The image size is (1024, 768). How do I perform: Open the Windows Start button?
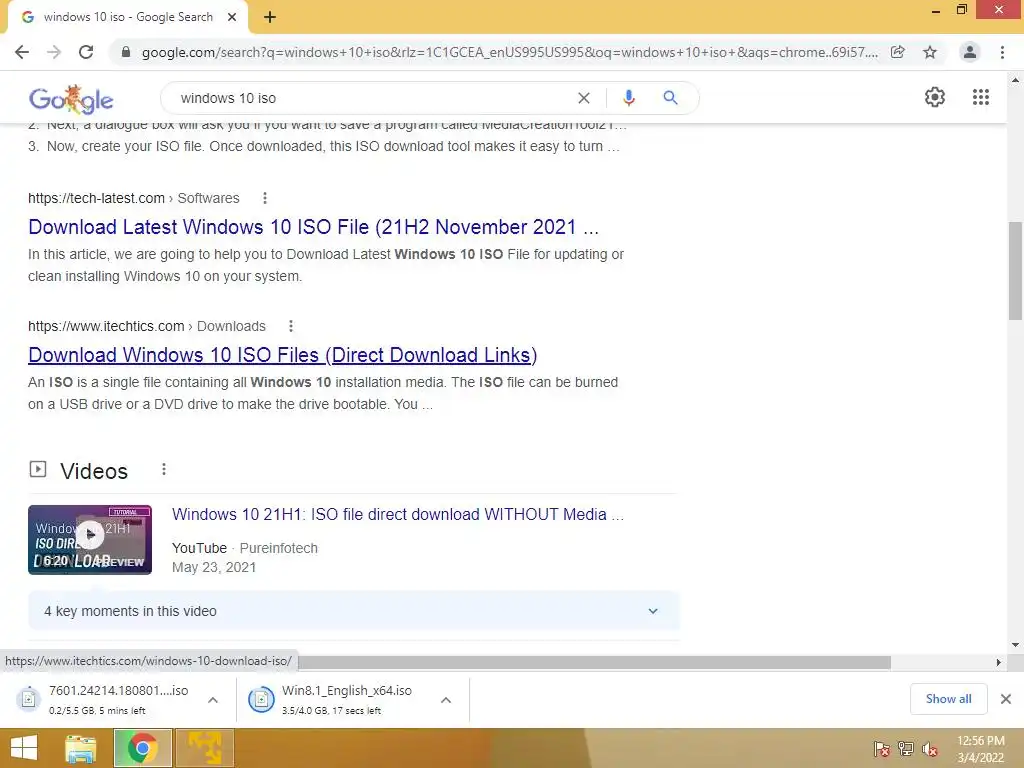tap(24, 748)
